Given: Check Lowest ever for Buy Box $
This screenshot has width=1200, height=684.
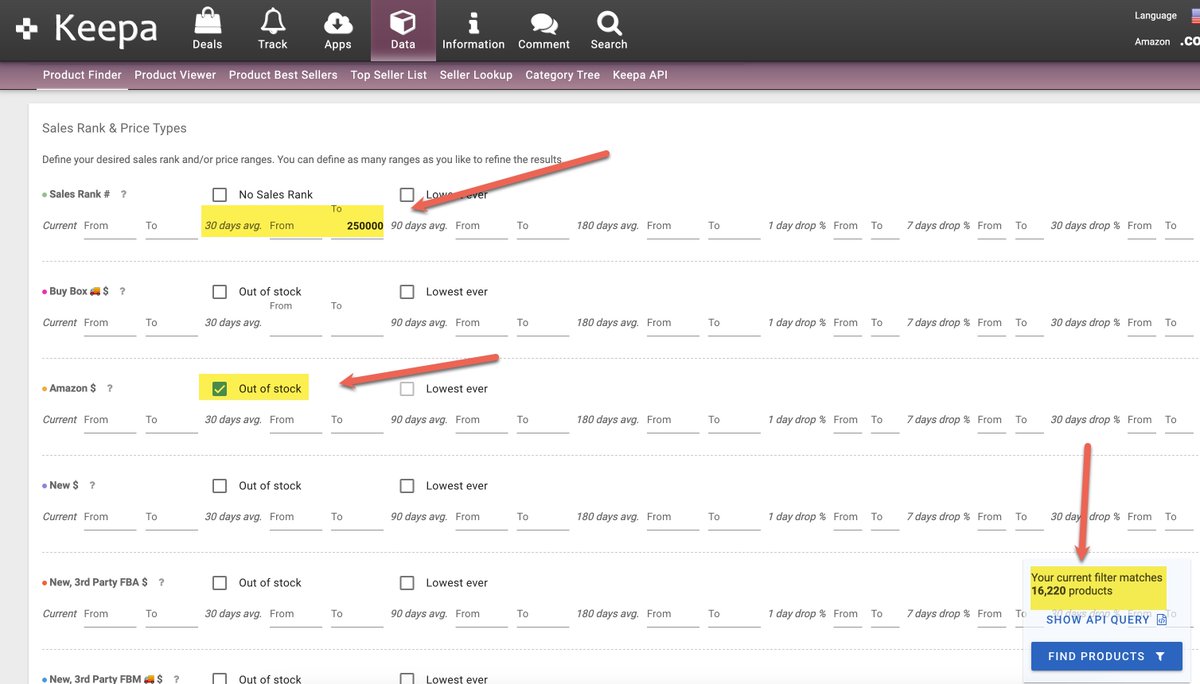Looking at the screenshot, I should point(407,292).
